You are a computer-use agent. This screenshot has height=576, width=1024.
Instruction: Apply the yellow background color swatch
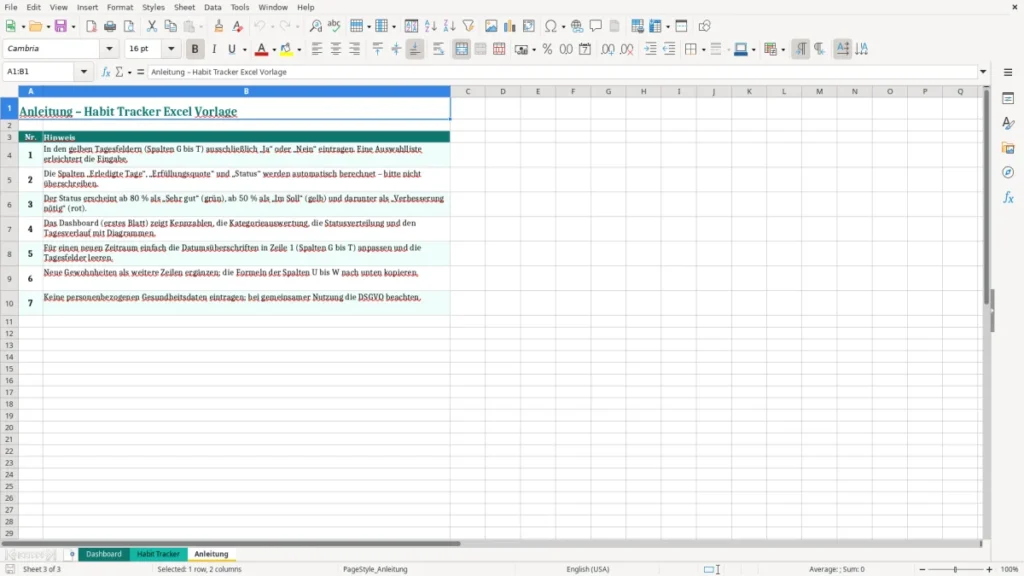286,49
